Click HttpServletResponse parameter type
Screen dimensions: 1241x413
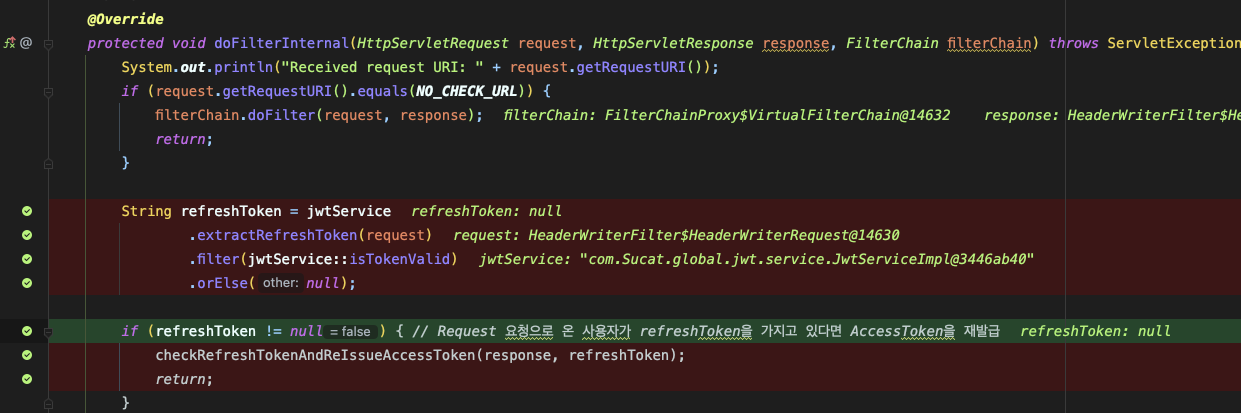674,43
